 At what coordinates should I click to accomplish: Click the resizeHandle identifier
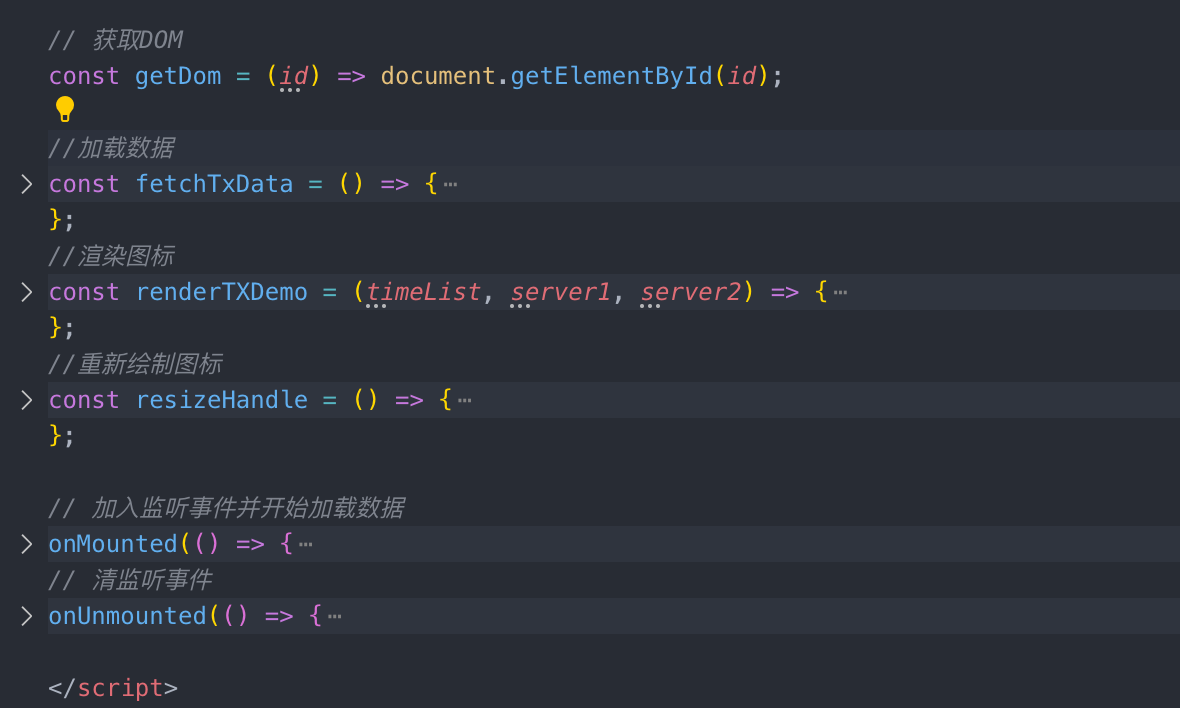coord(221,400)
